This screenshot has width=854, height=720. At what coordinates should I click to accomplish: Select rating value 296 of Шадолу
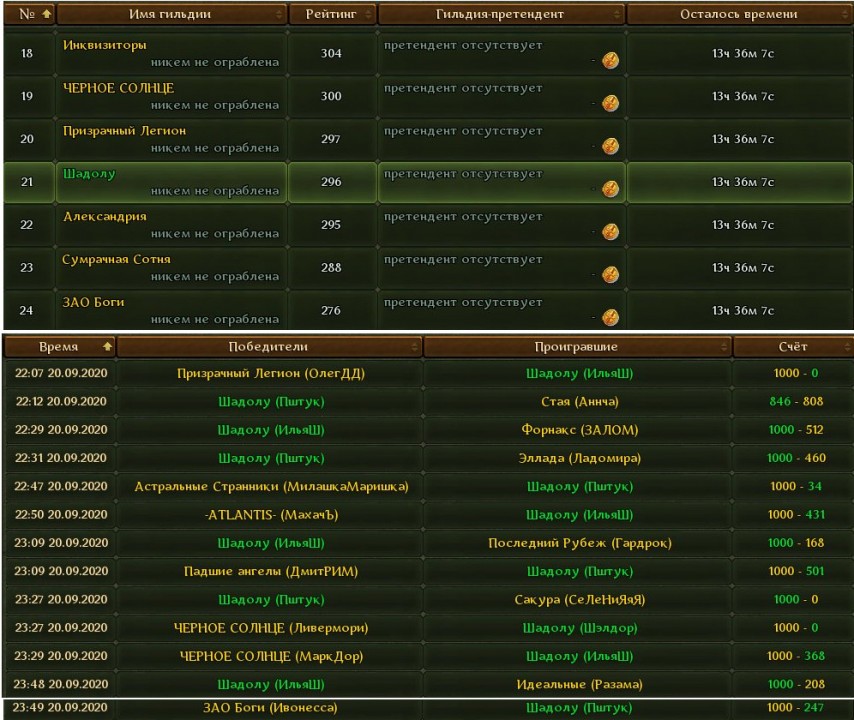click(x=331, y=182)
